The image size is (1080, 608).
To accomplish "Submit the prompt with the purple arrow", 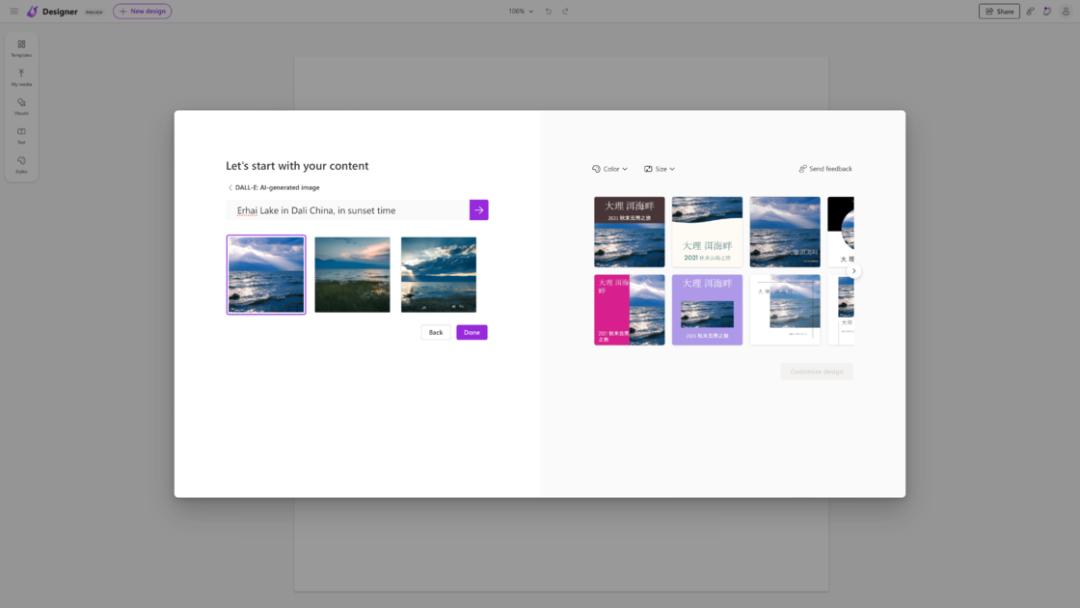I will pyautogui.click(x=479, y=210).
